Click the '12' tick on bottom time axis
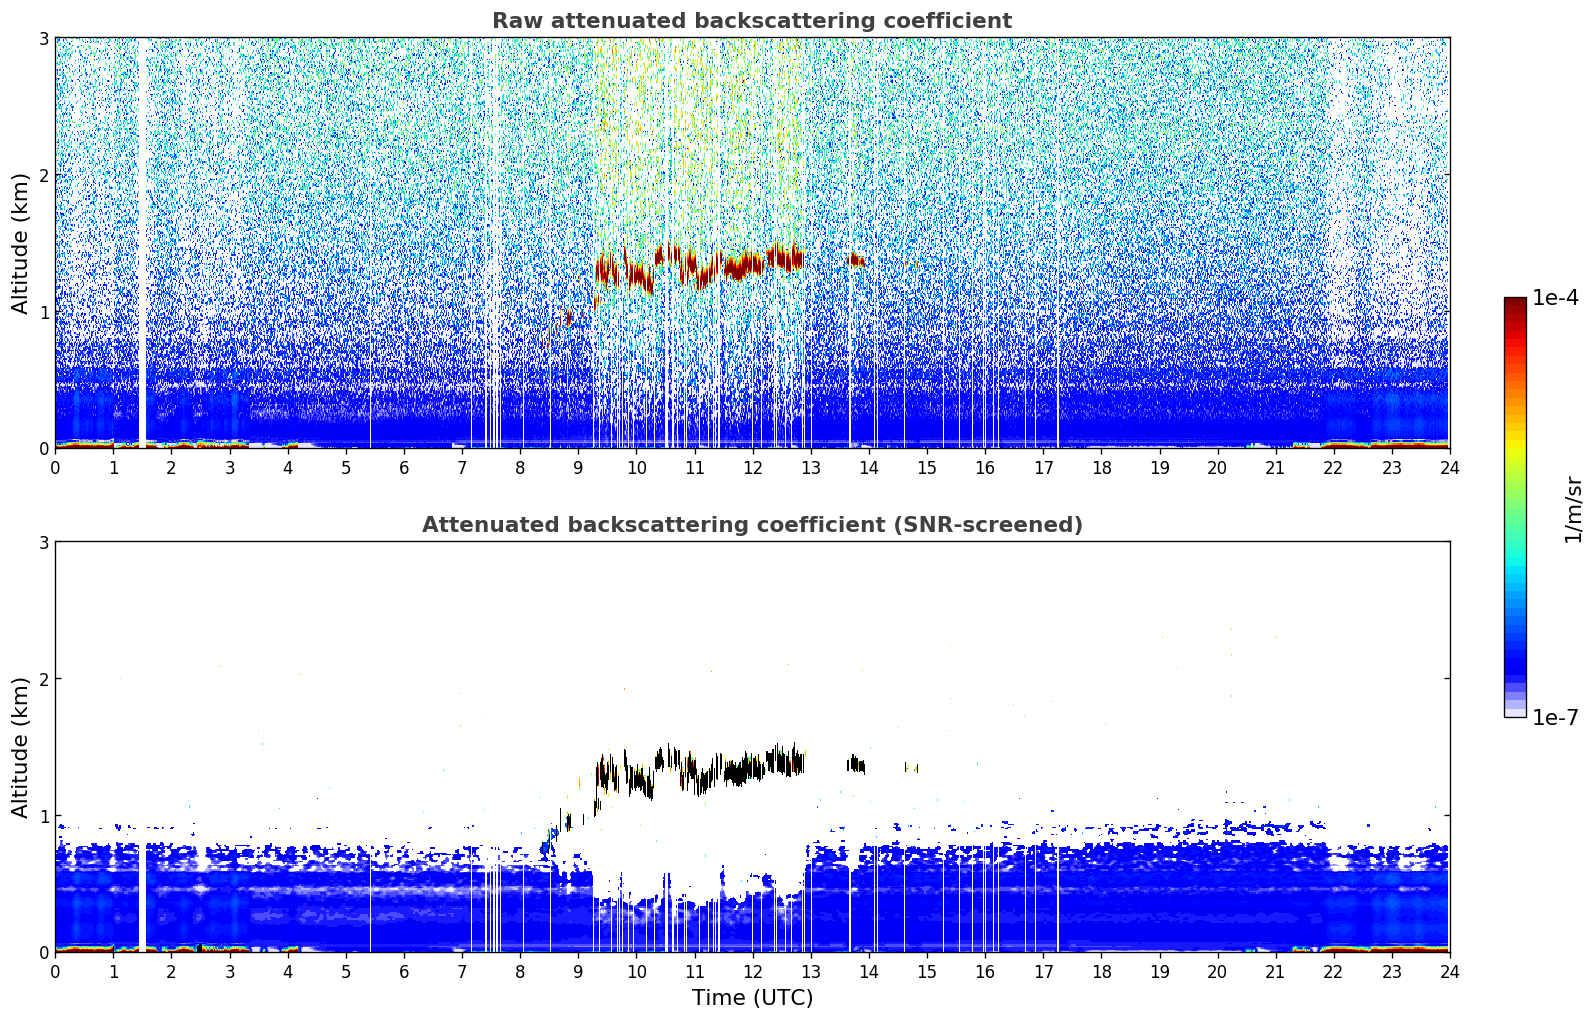The width and height of the screenshot is (1595, 1020). coord(752,971)
